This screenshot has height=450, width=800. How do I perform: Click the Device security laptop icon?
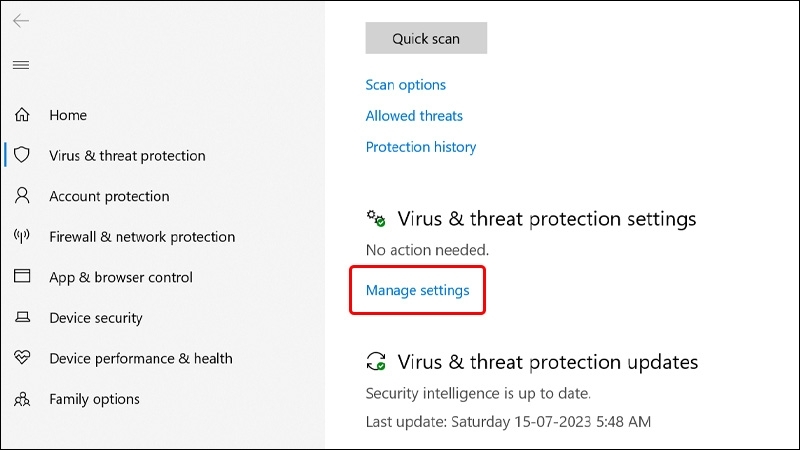tap(22, 318)
